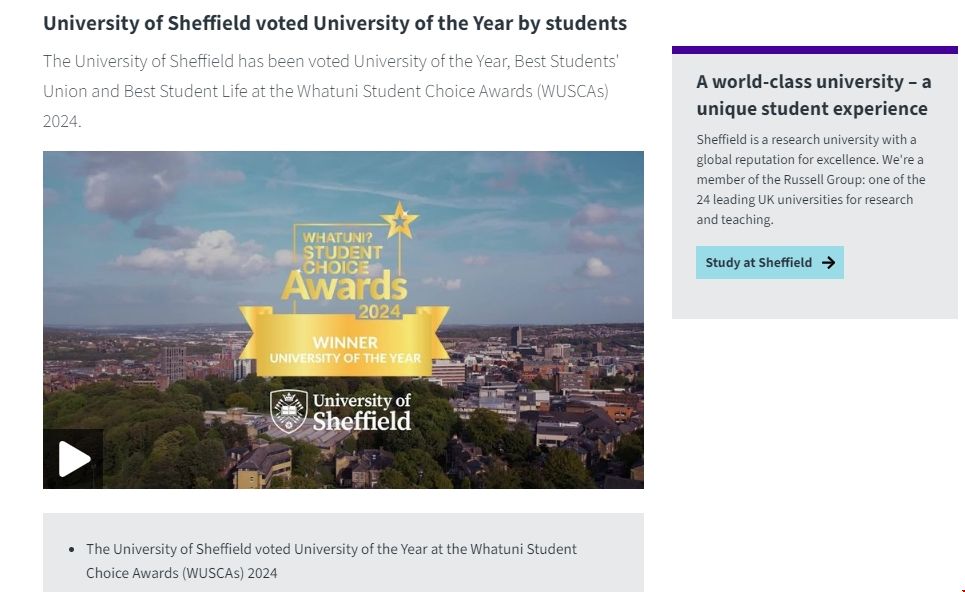Image resolution: width=965 pixels, height=592 pixels.
Task: Click the 2024 year text in awards logo
Action: [x=380, y=312]
